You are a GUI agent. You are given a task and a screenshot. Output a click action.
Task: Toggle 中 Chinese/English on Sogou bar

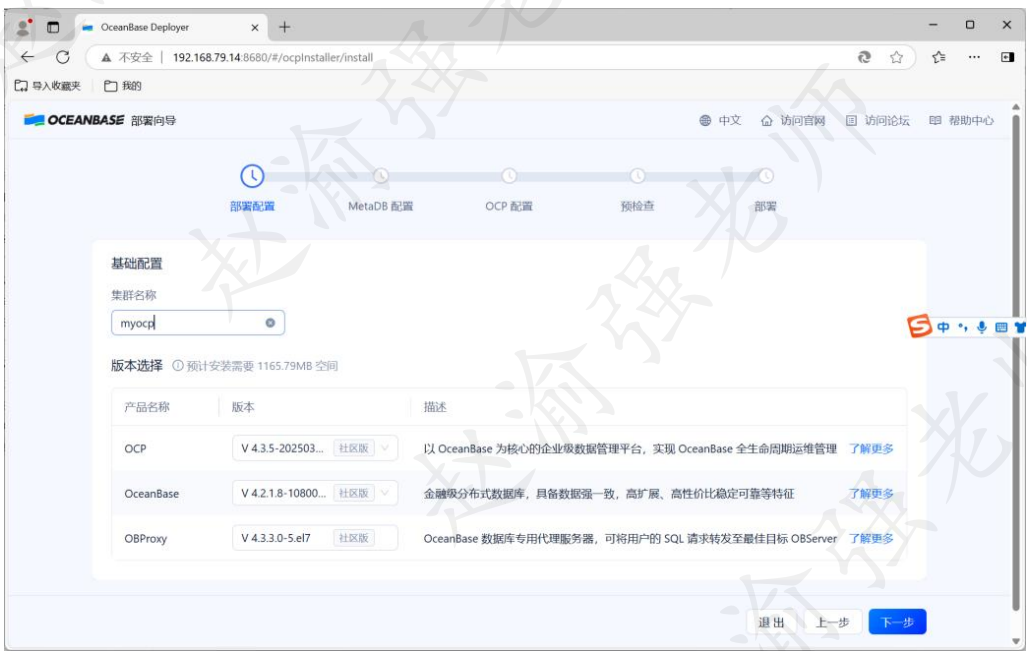[943, 327]
